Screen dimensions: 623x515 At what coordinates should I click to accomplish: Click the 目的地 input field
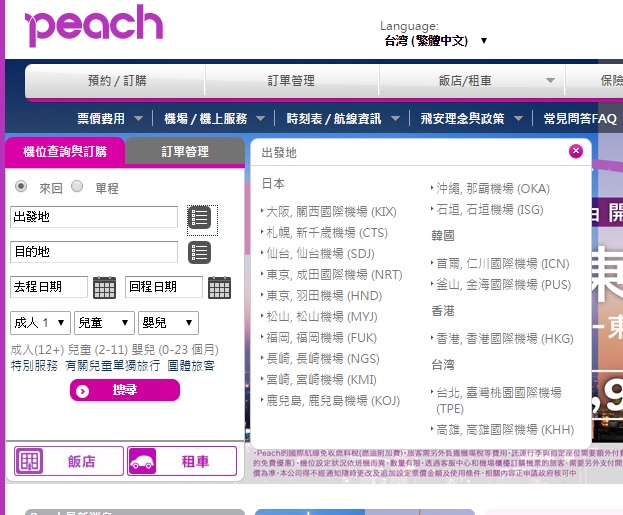point(94,252)
